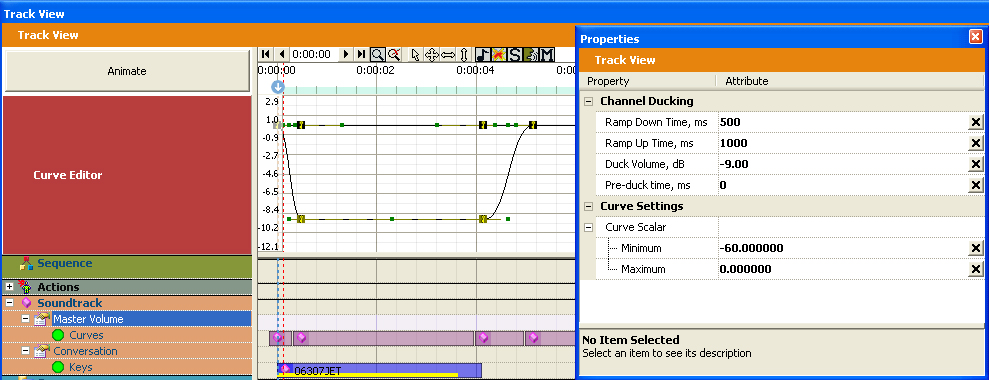Screen dimensions: 989x380
Task: Click the Attribute column header
Action: click(851, 81)
